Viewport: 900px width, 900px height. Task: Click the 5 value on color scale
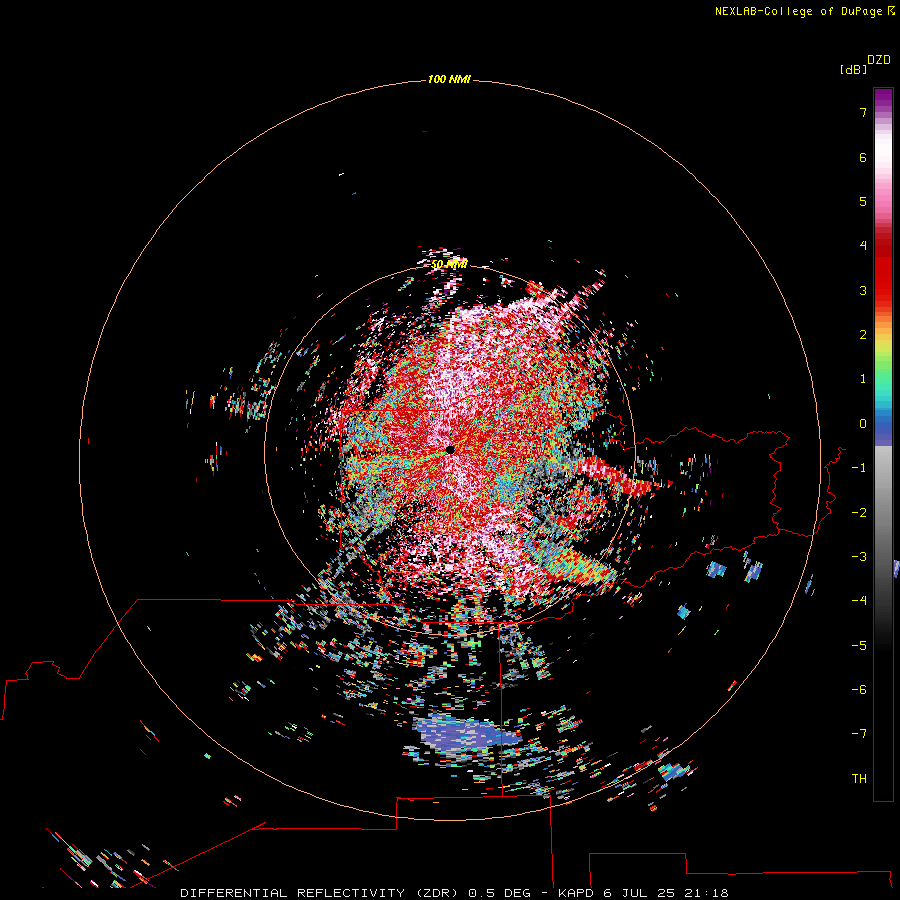[863, 201]
